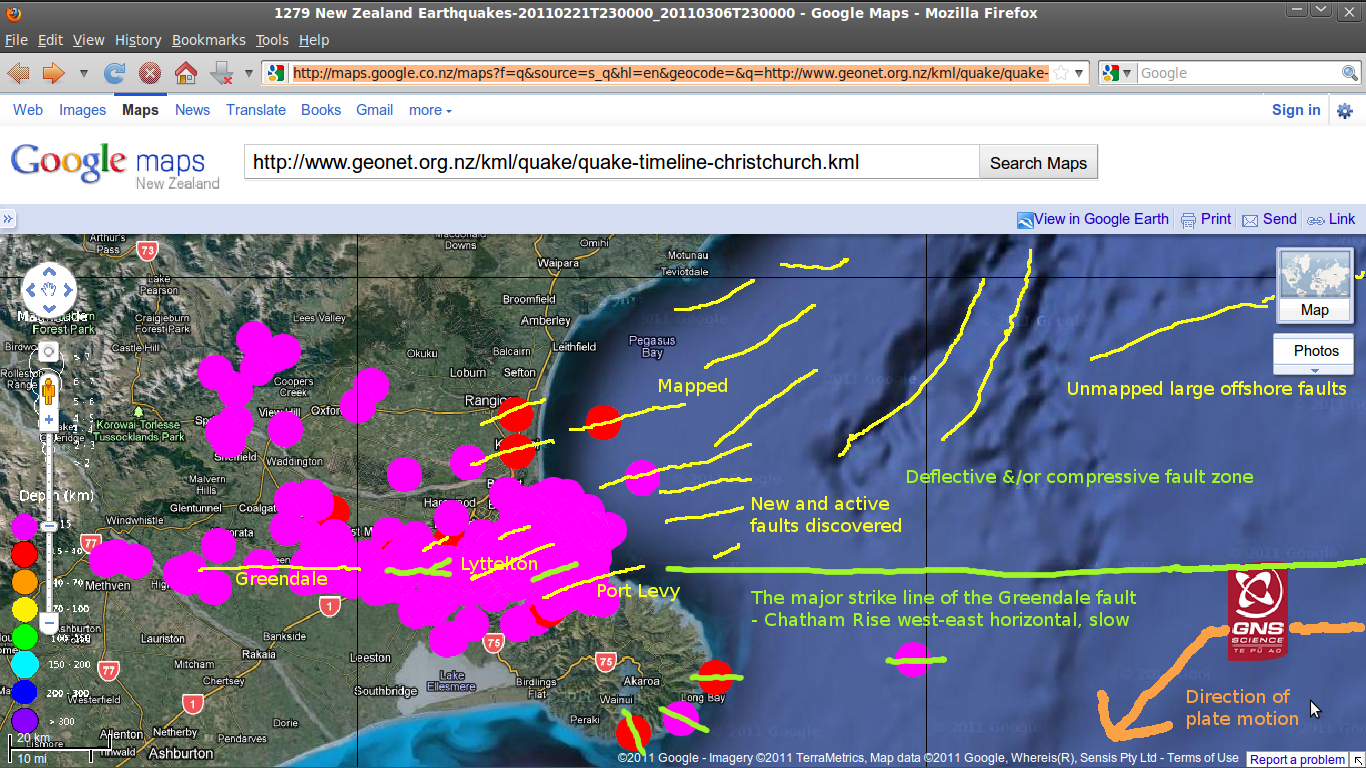Stop loading the page
The image size is (1366, 768).
coord(150,73)
